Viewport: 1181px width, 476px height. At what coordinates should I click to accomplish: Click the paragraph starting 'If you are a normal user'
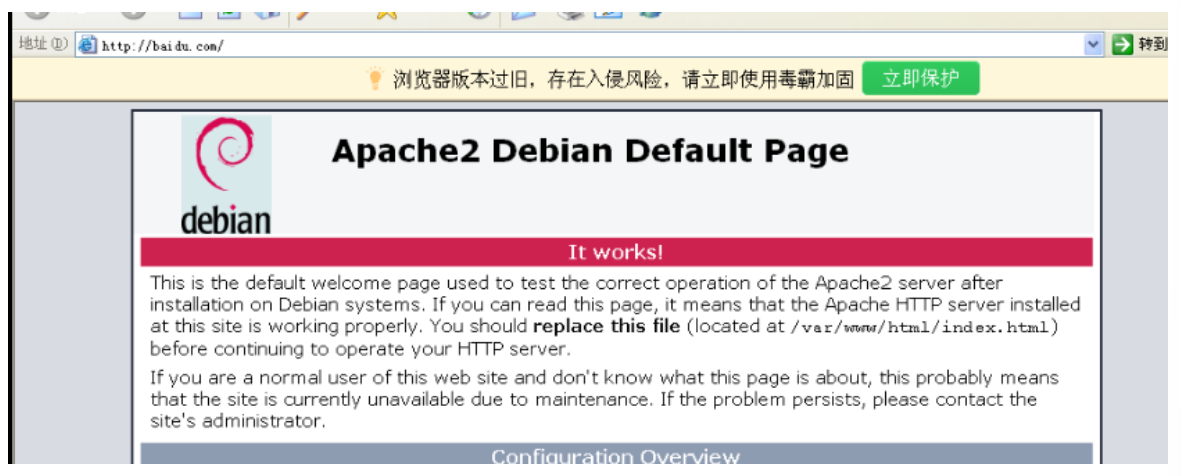pos(604,399)
